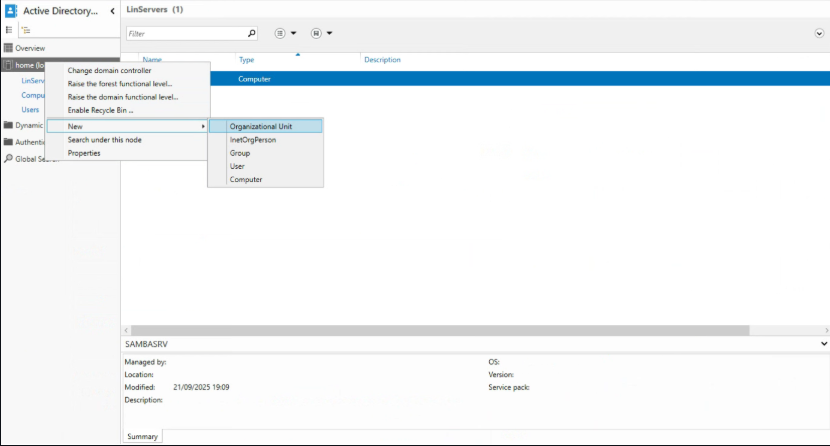The width and height of the screenshot is (830, 446).
Task: Choose Group in the New submenu
Action: (x=240, y=153)
